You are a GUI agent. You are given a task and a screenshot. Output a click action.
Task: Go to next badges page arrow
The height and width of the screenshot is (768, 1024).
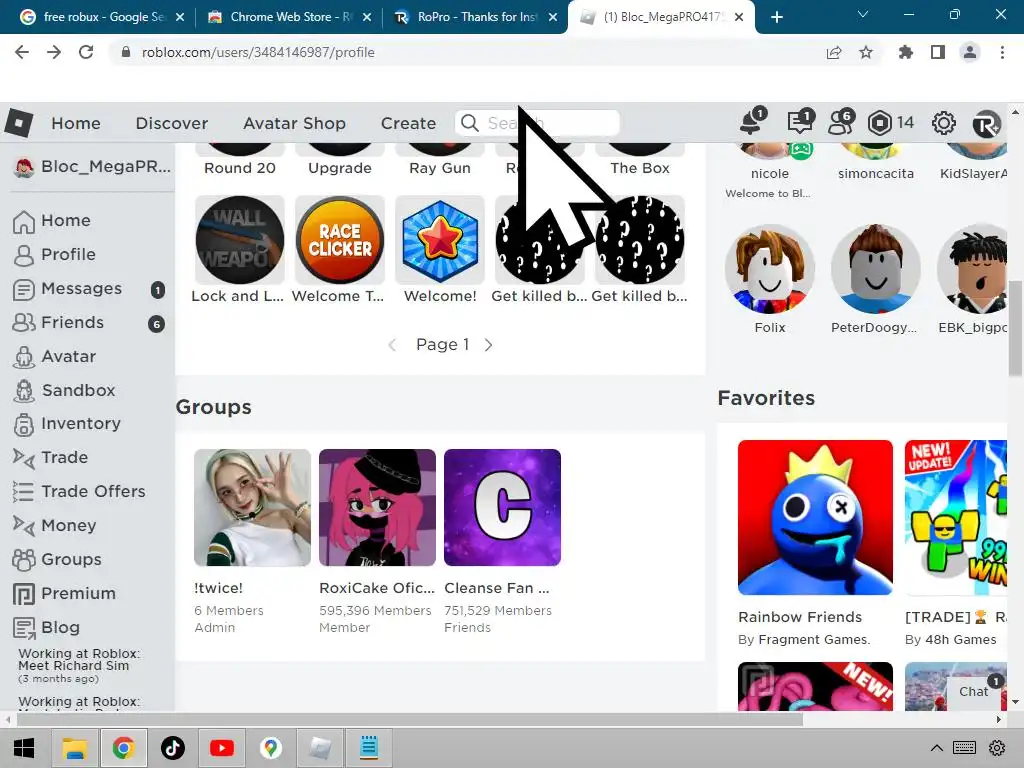click(488, 345)
